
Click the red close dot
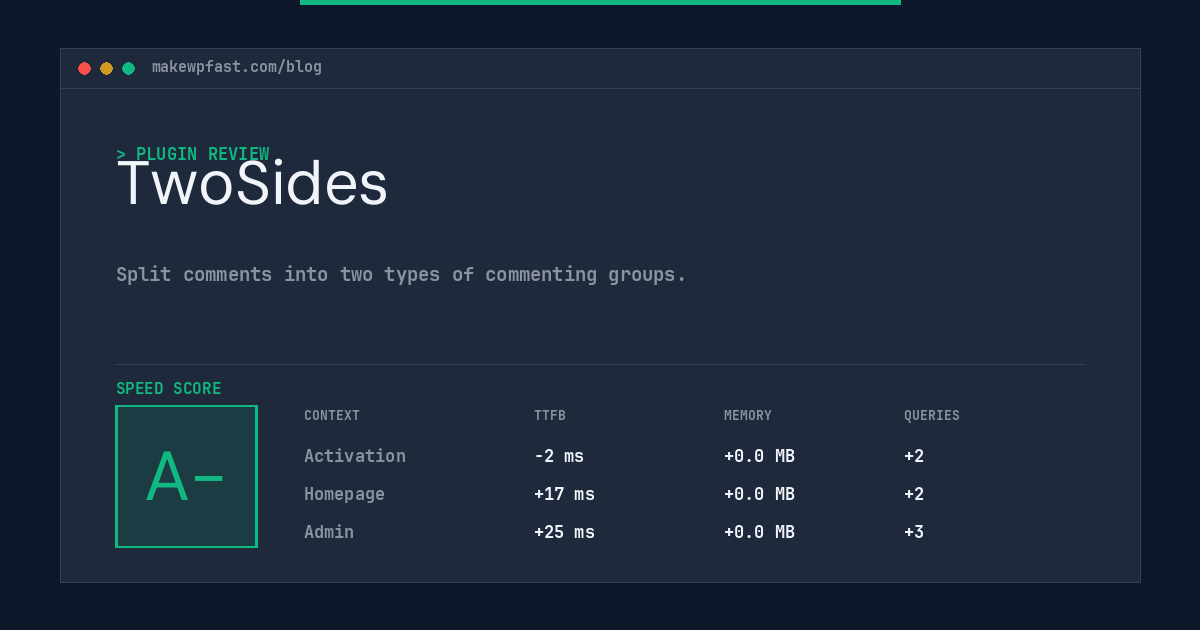click(84, 68)
